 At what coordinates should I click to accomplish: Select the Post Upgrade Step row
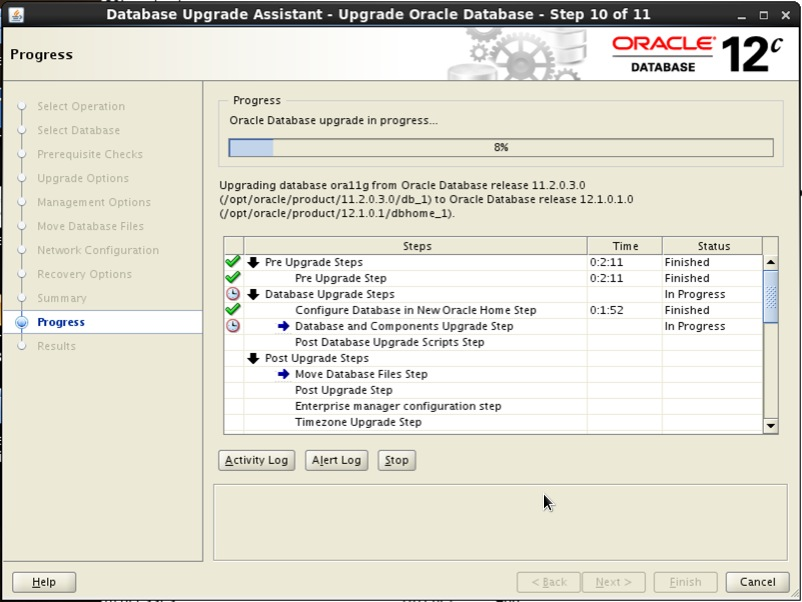pos(494,390)
